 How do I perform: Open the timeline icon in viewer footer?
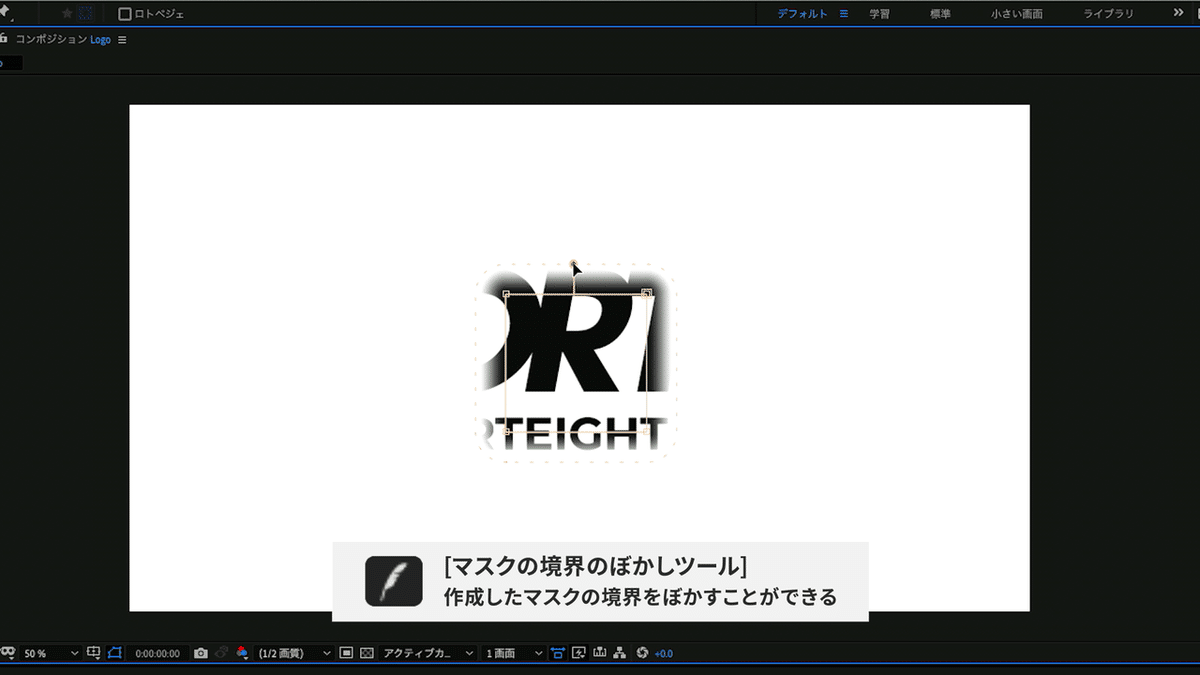coord(600,653)
